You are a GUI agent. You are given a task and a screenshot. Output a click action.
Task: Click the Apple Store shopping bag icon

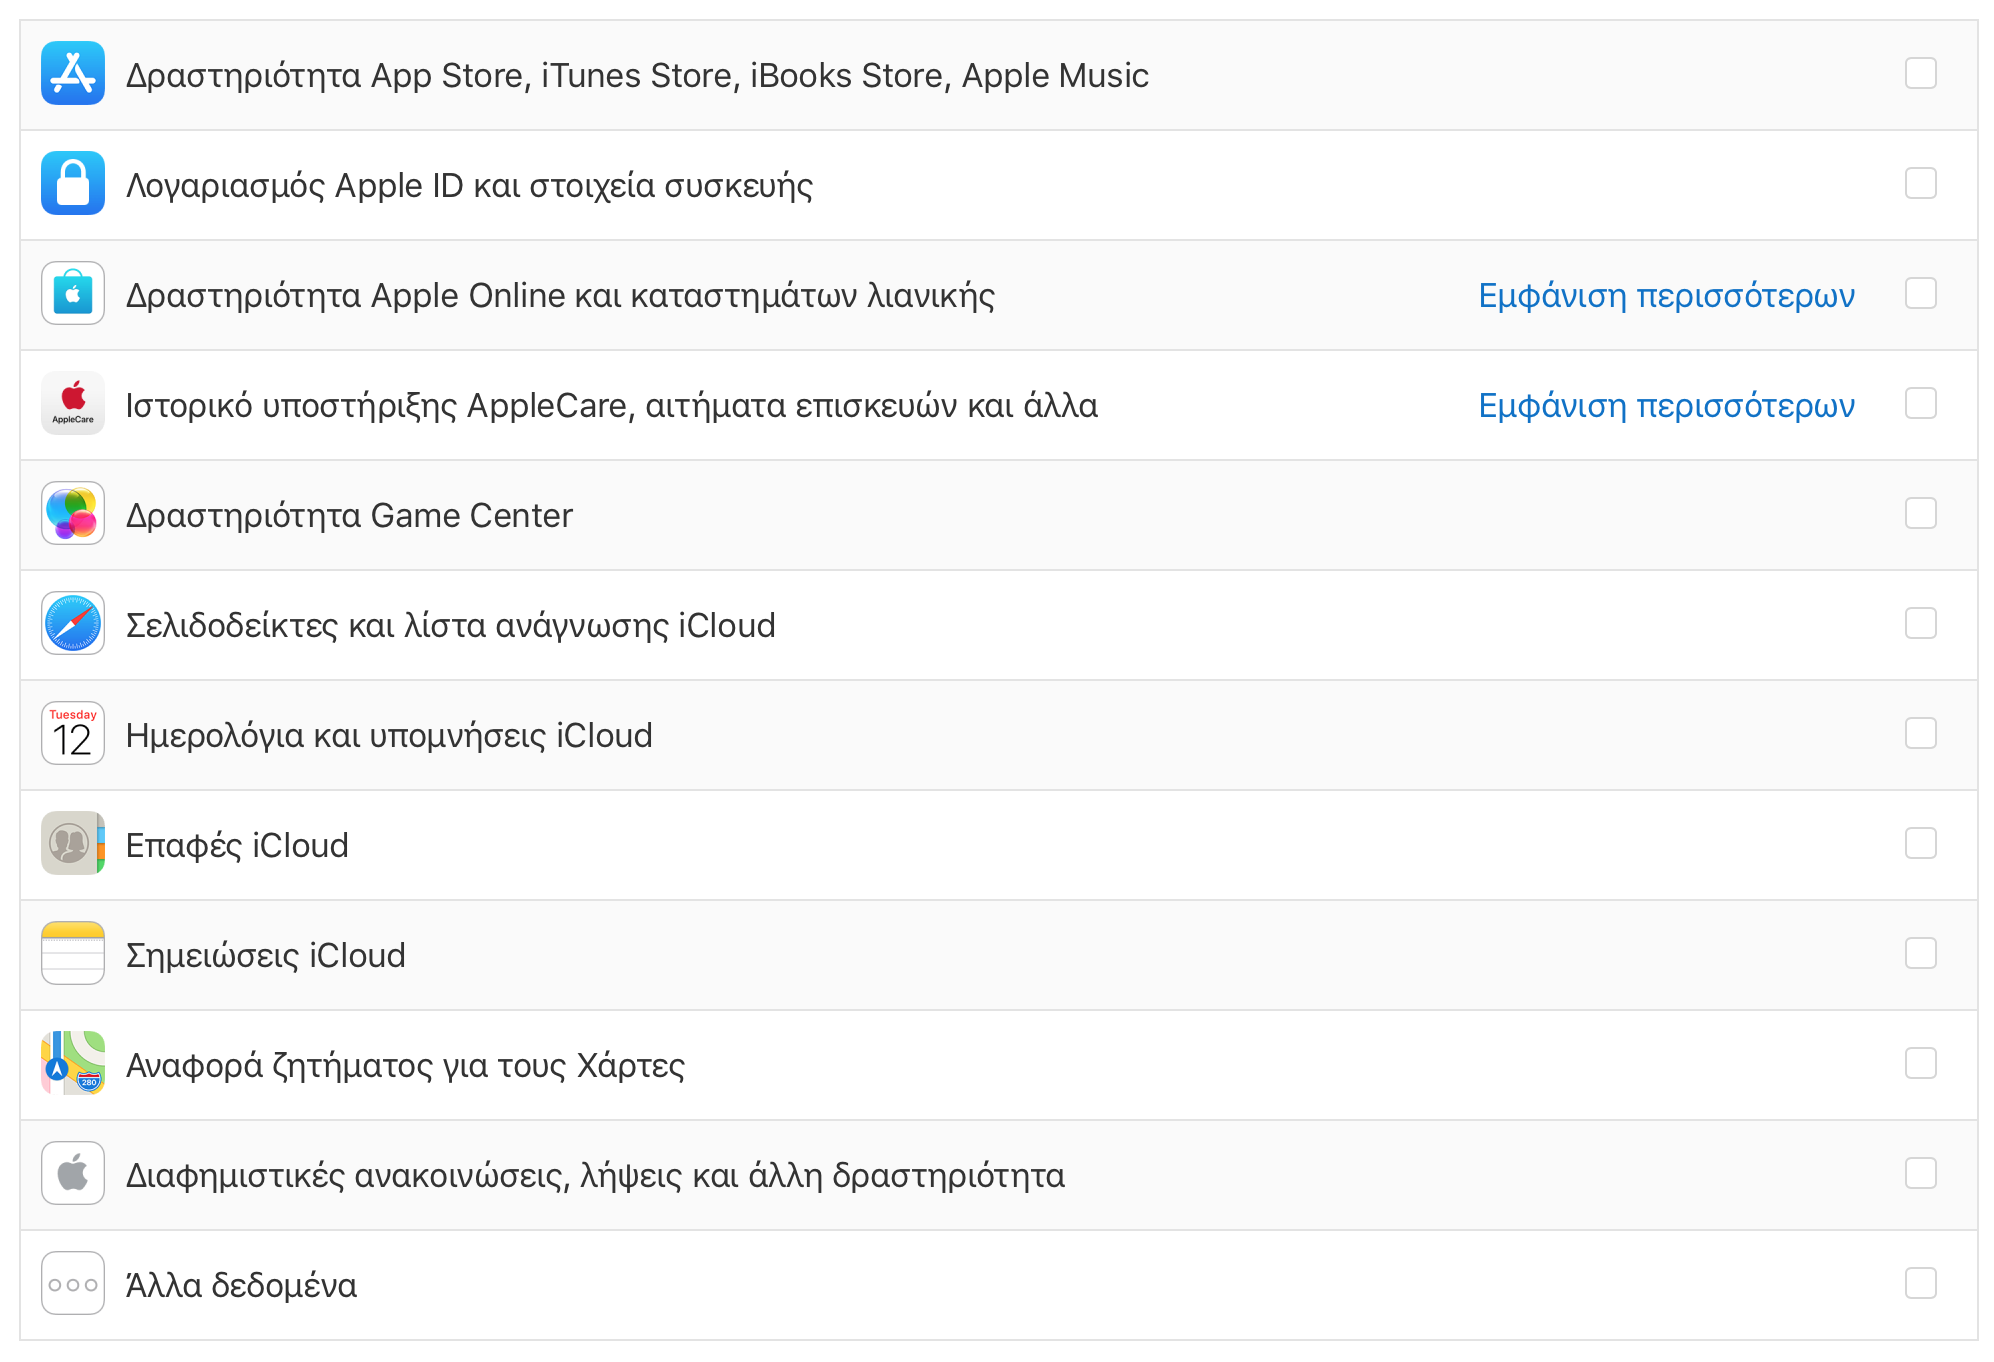[x=73, y=293]
